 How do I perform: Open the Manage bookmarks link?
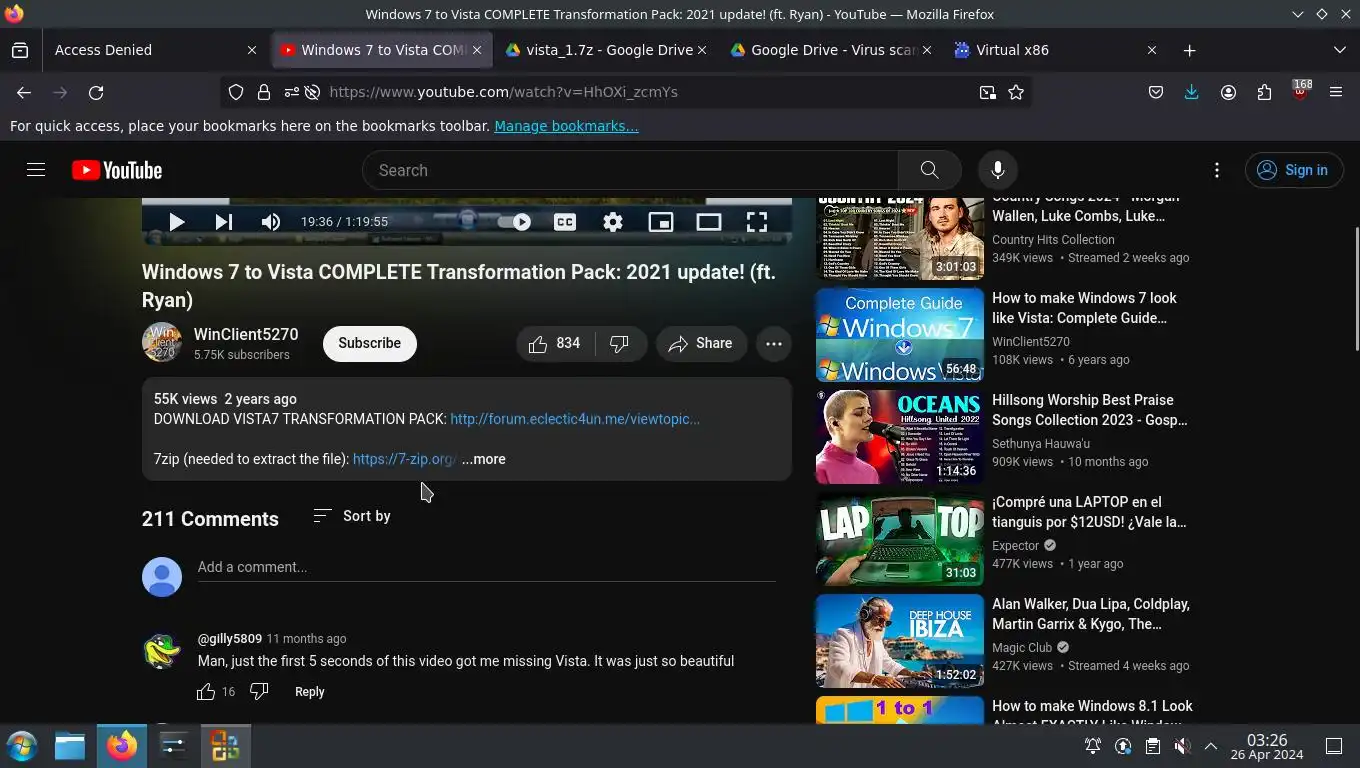[x=566, y=126]
